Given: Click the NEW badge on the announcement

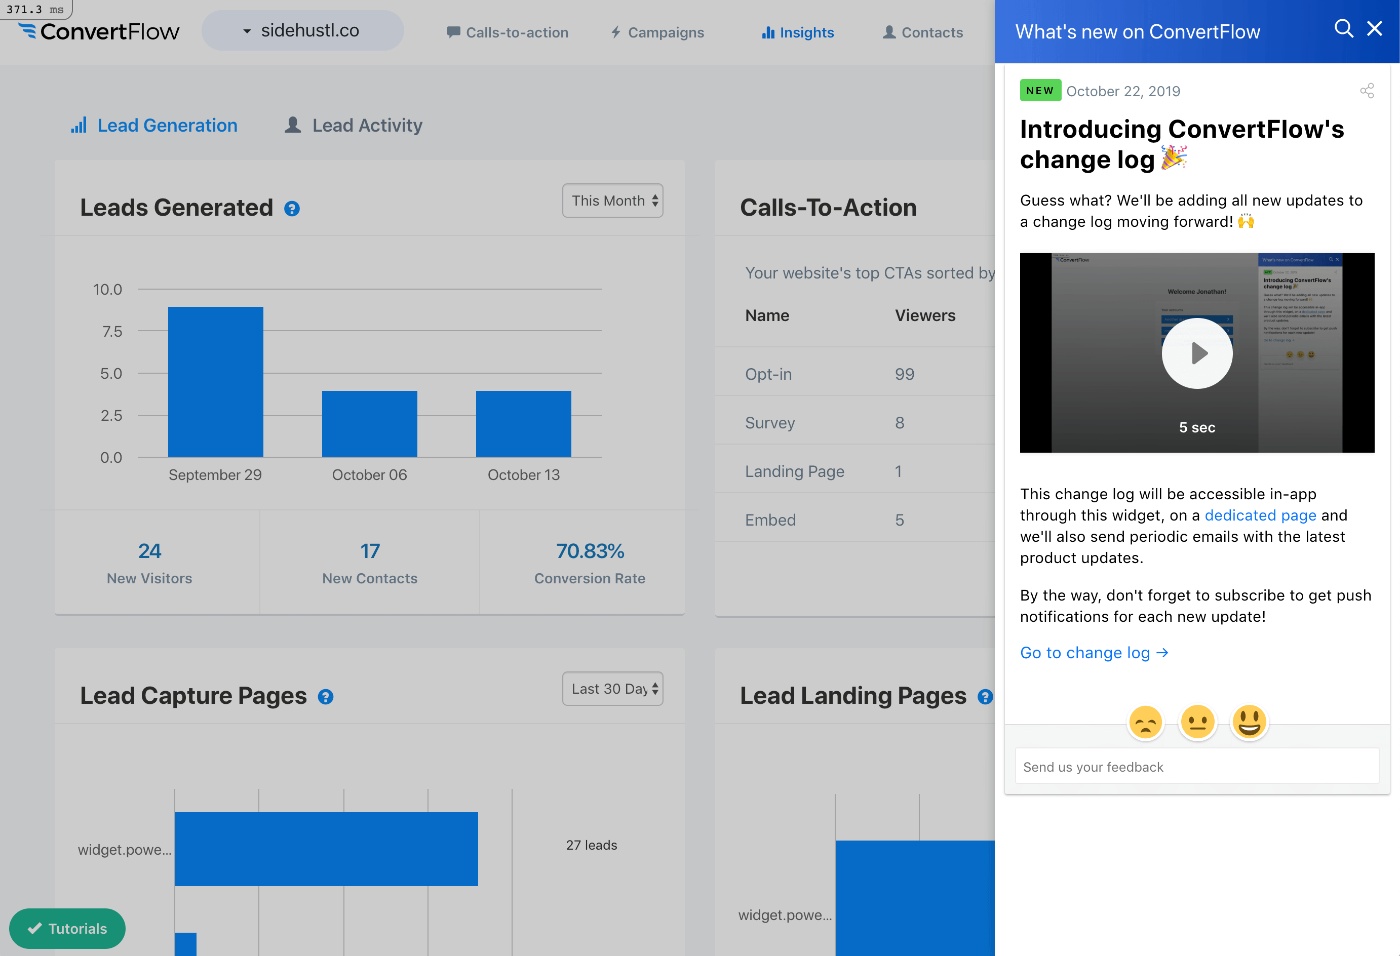Looking at the screenshot, I should coord(1040,90).
